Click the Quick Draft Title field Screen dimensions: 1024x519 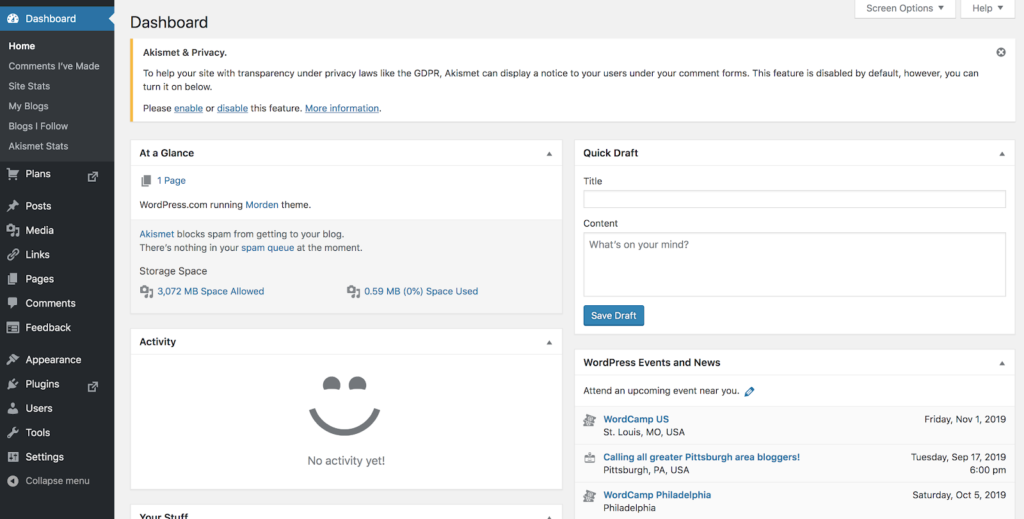[x=794, y=200]
